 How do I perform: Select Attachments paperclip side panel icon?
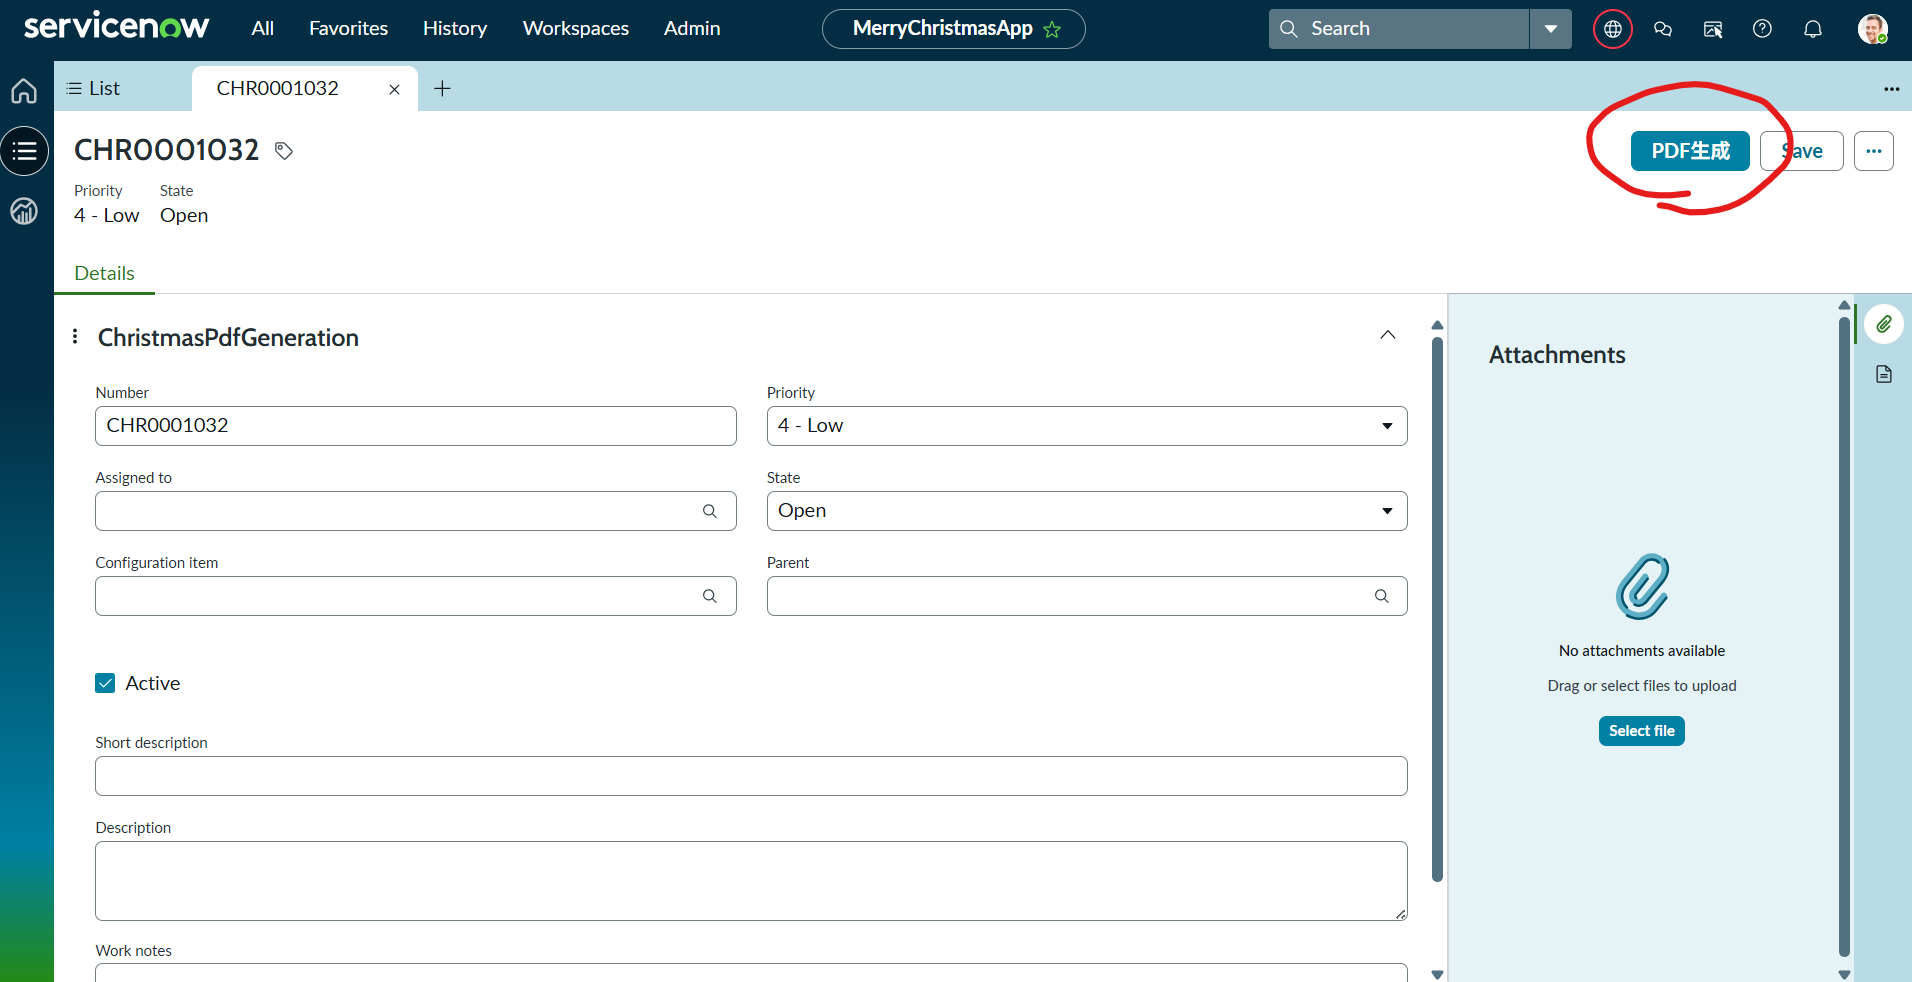tap(1884, 324)
